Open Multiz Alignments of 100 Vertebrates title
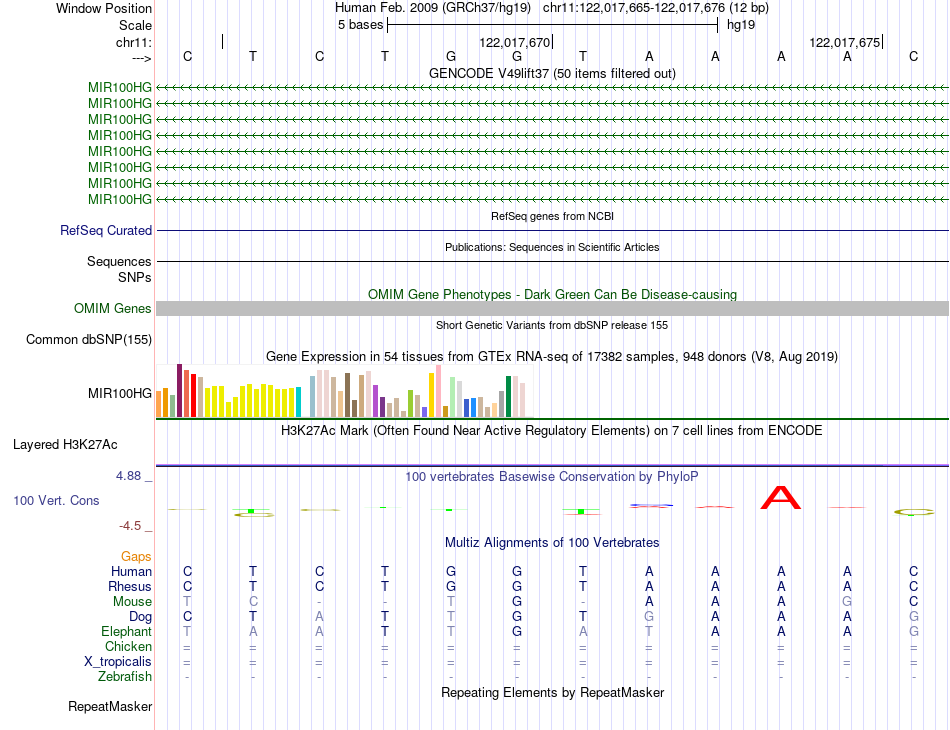The height and width of the screenshot is (730, 950). point(552,543)
